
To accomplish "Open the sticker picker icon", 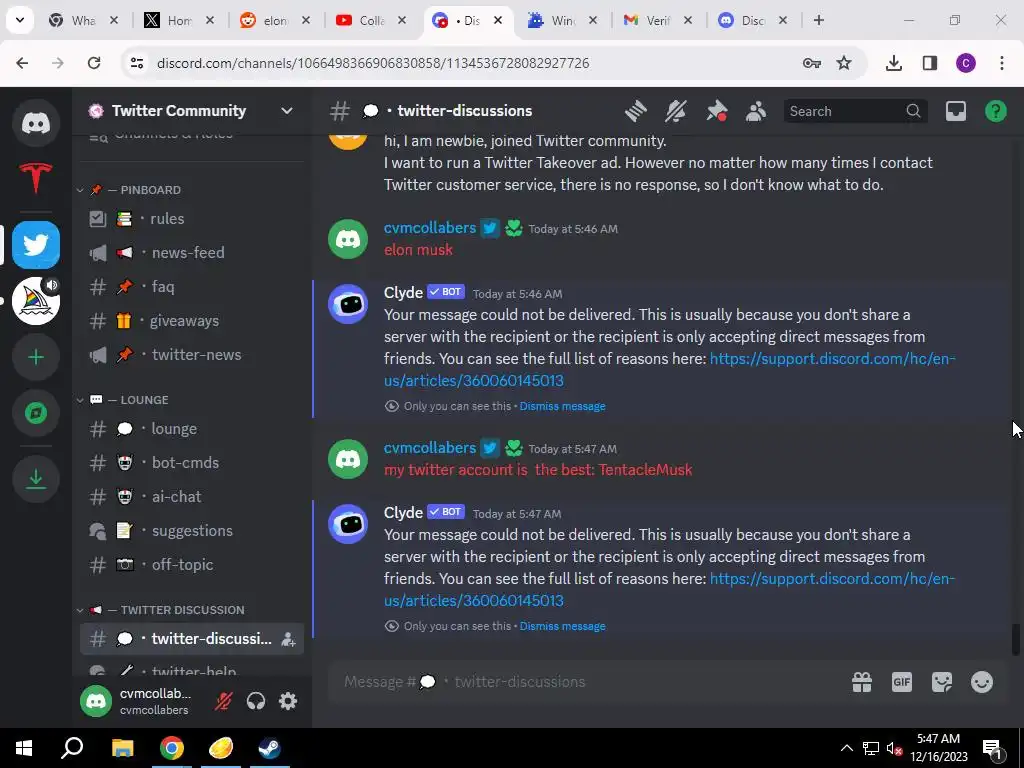I will pyautogui.click(x=942, y=682).
